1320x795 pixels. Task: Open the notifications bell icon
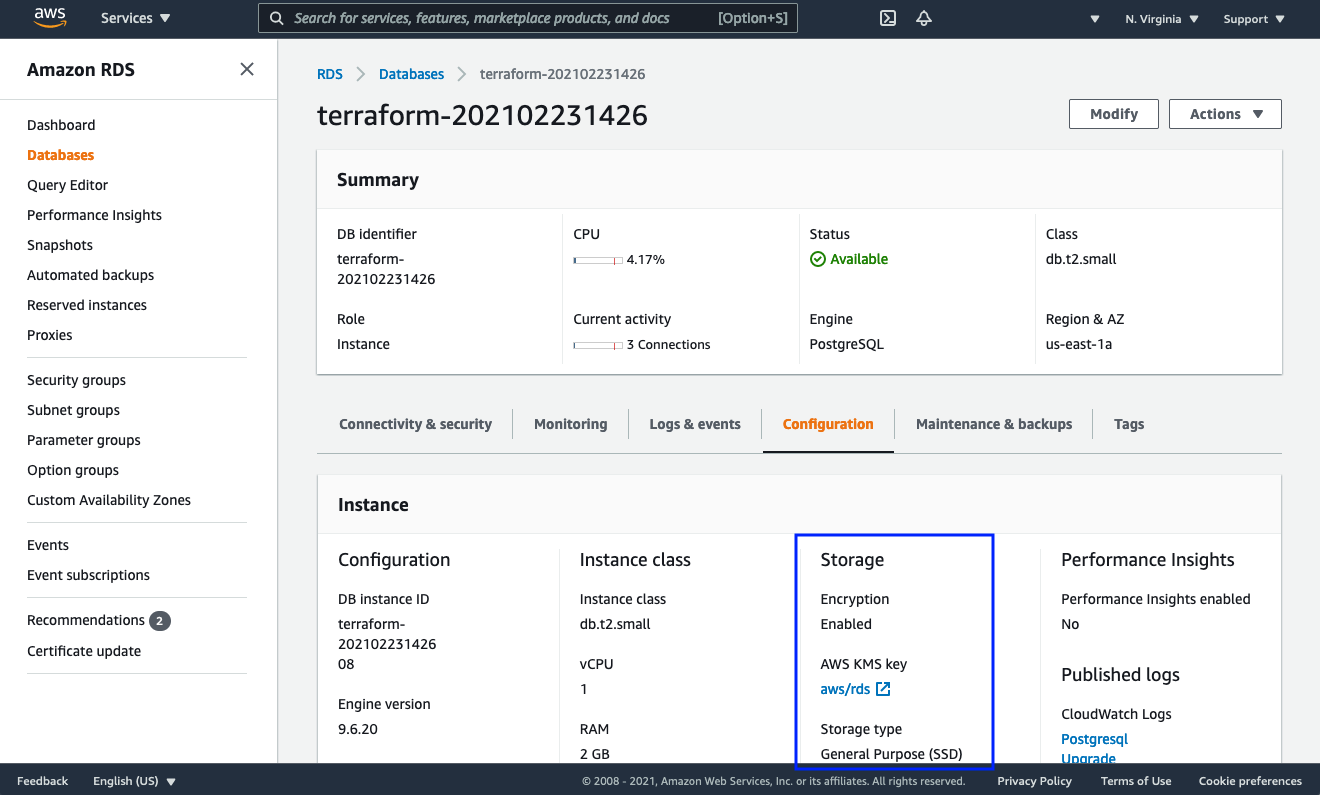coord(924,18)
